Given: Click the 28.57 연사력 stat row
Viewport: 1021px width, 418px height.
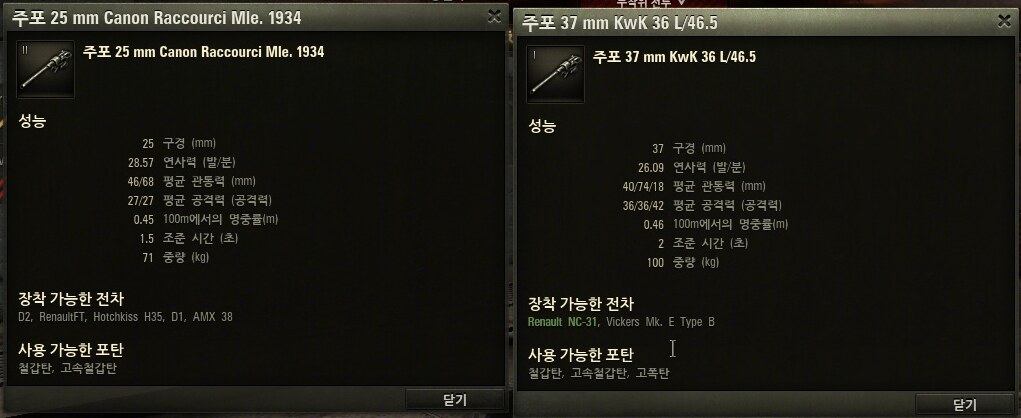Looking at the screenshot, I should (x=178, y=162).
